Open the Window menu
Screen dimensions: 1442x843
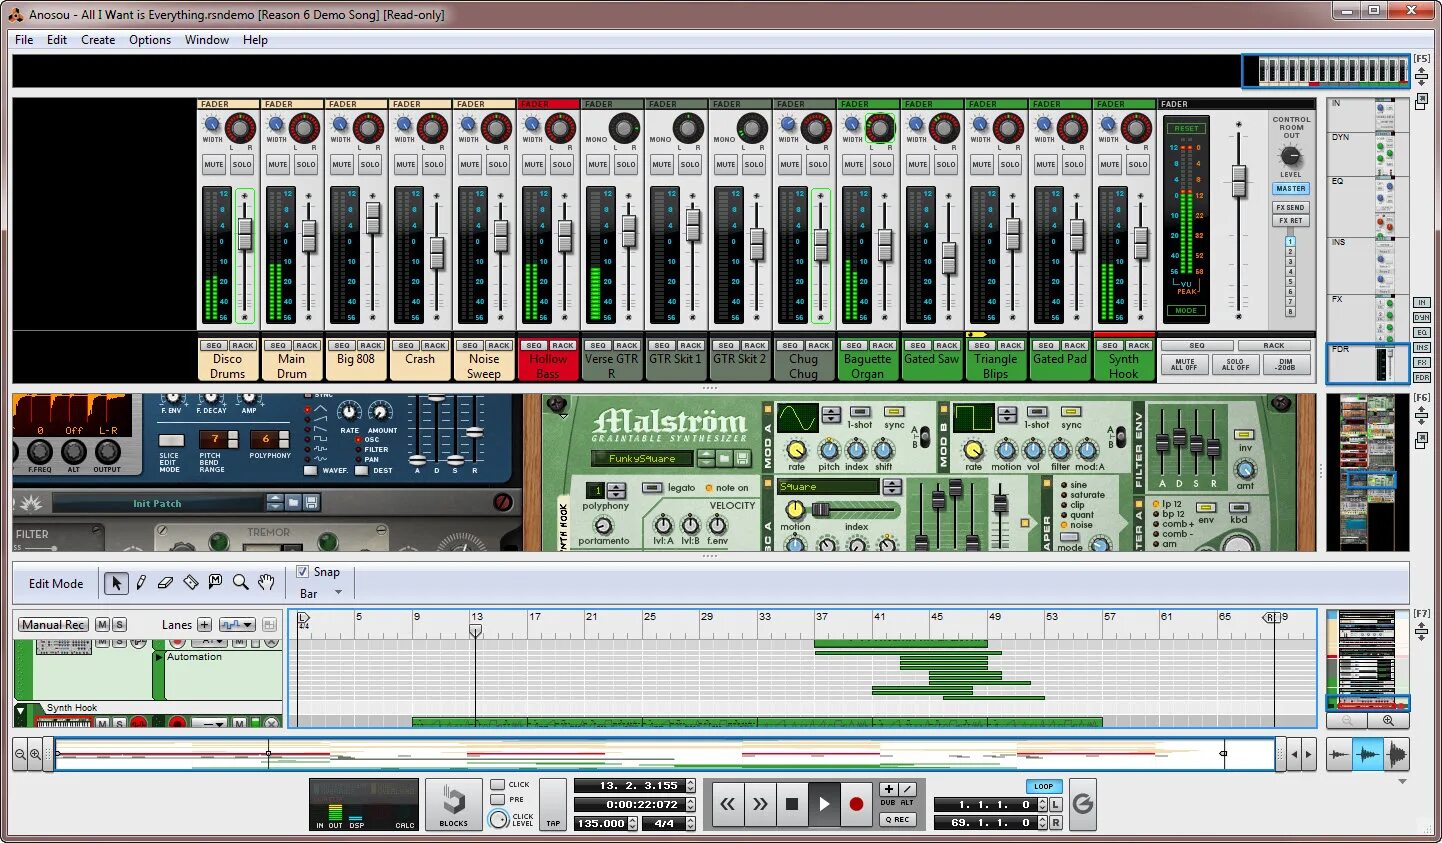[x=207, y=40]
